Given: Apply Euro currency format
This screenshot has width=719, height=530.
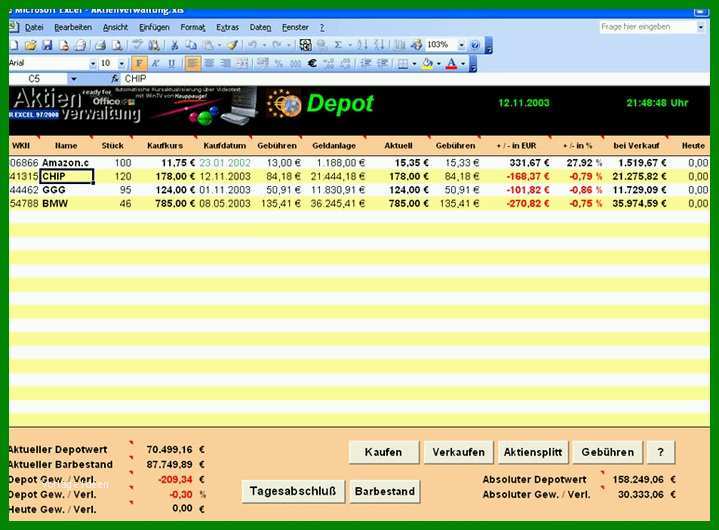Looking at the screenshot, I should point(312,63).
